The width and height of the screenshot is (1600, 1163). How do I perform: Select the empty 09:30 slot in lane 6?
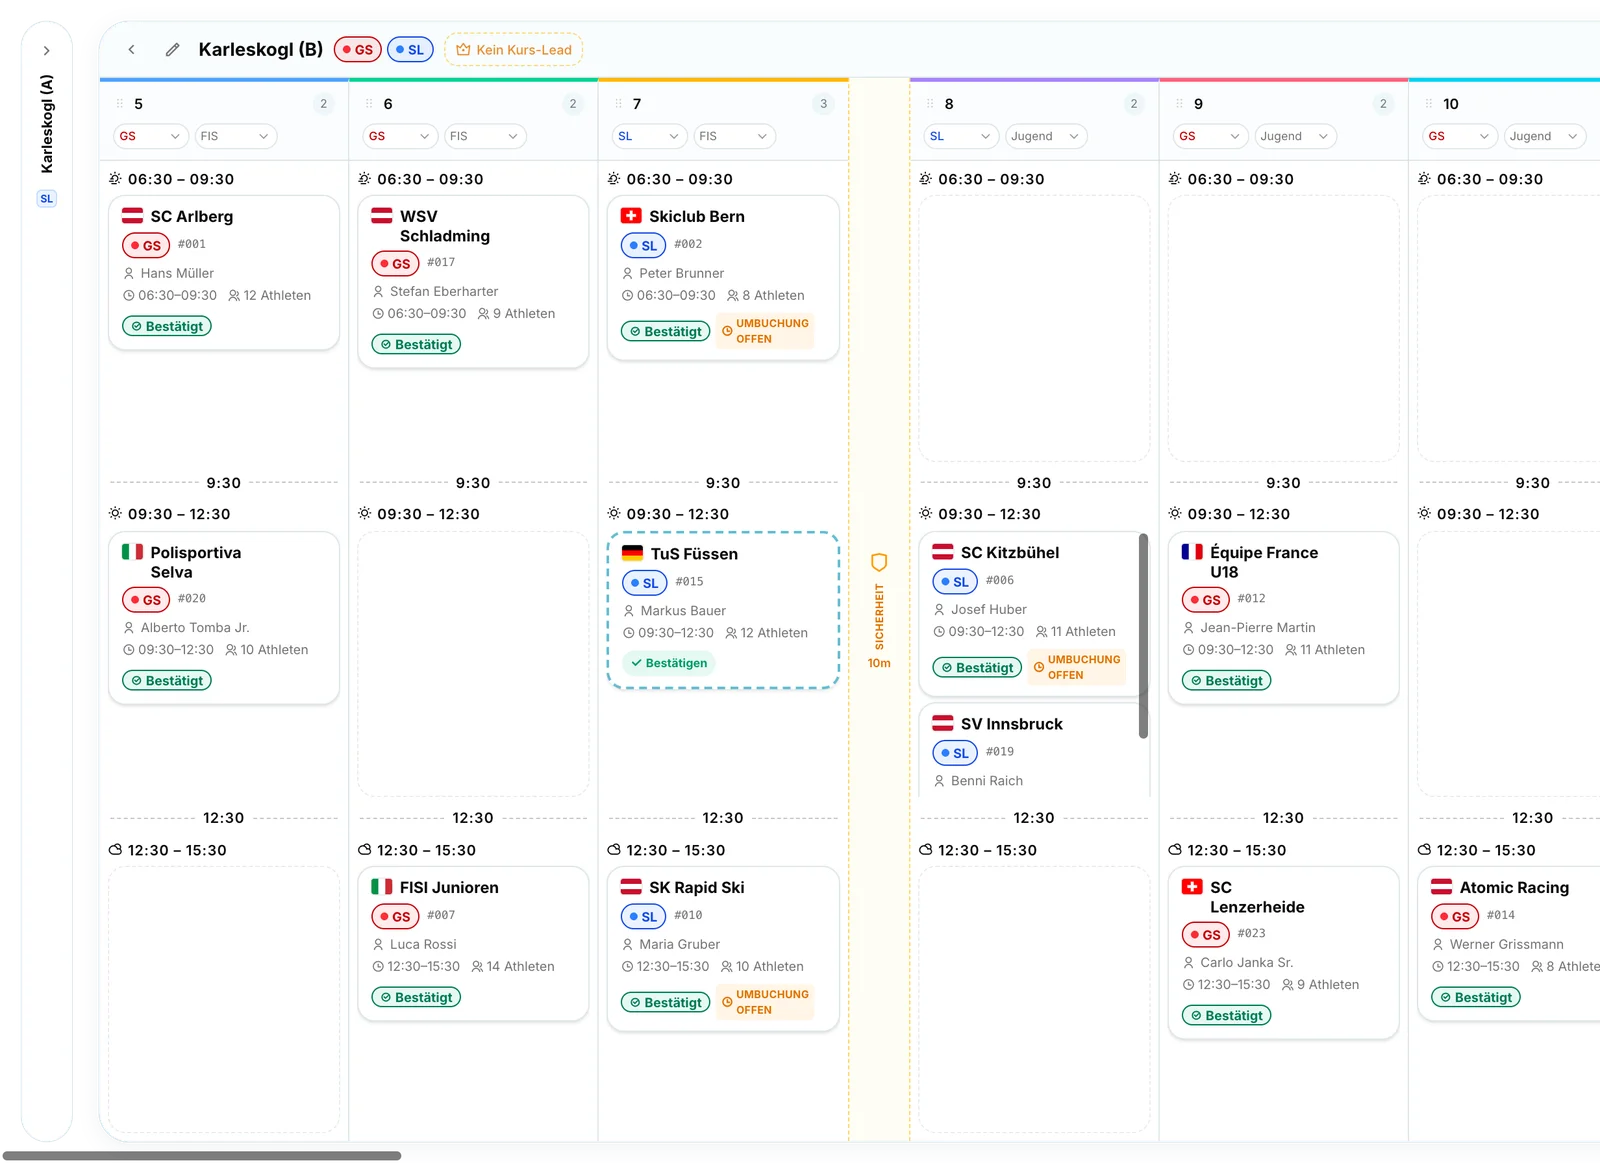(473, 664)
